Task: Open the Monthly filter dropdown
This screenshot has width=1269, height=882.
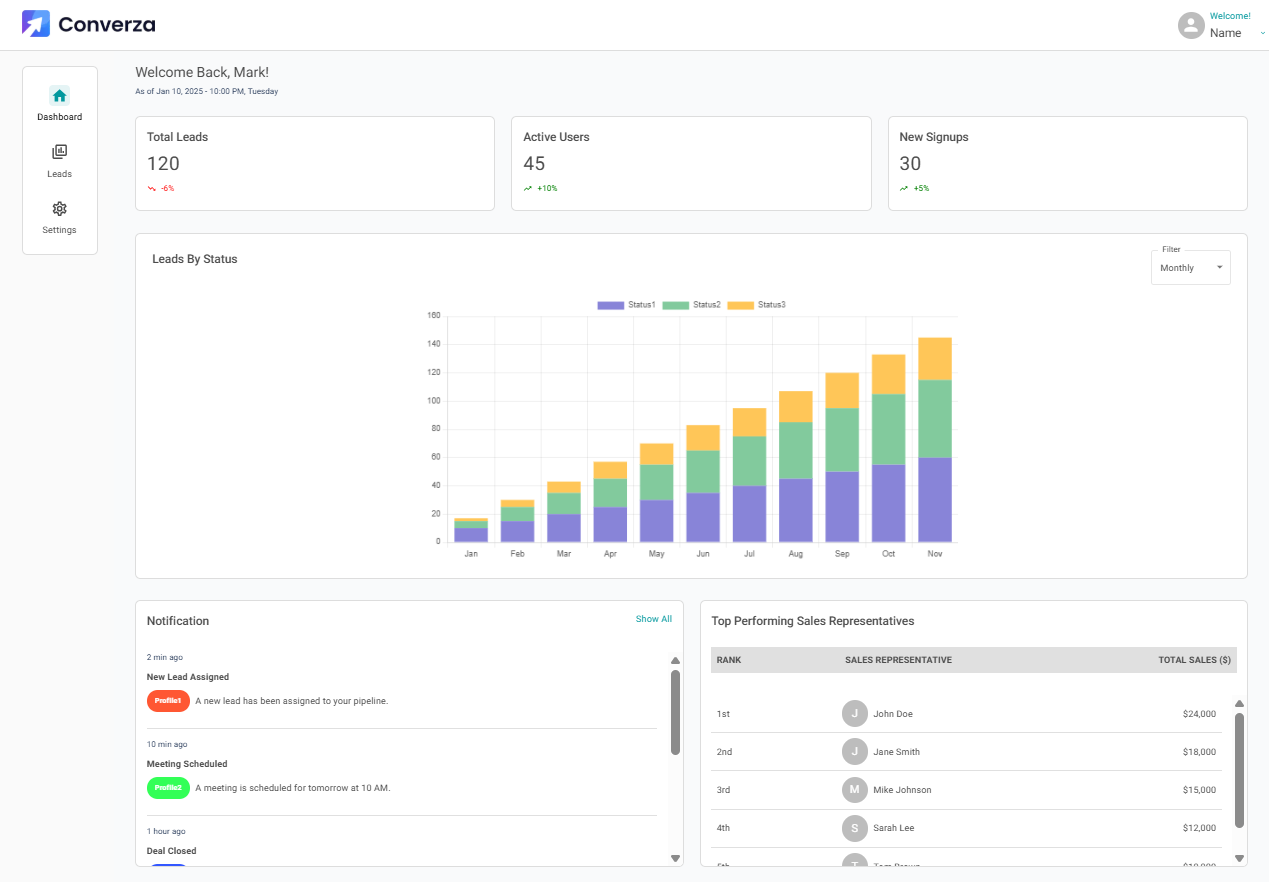Action: pyautogui.click(x=1191, y=268)
